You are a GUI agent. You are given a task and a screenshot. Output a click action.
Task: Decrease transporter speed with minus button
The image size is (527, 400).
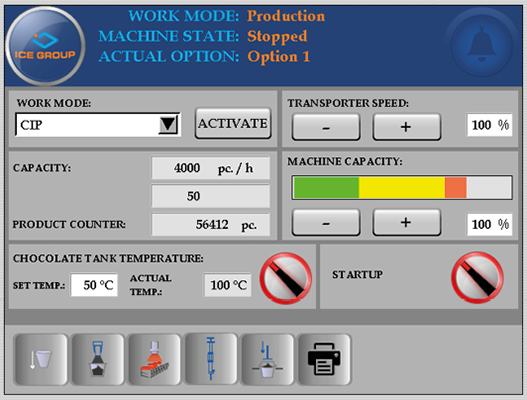(x=326, y=127)
